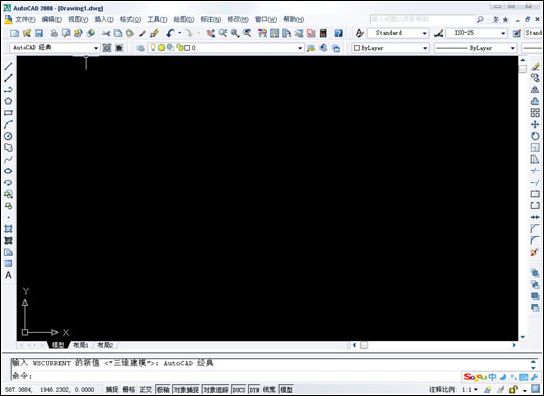Viewport: 544px width, 396px height.
Task: Open the ByLayer color control swatch
Action: [391, 48]
